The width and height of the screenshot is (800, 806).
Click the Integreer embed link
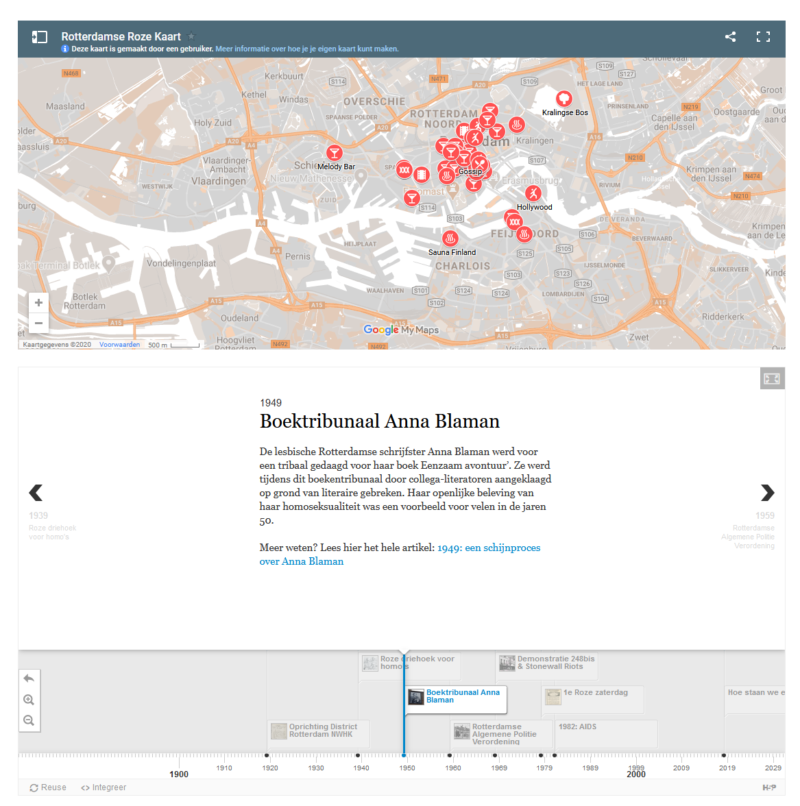(103, 787)
